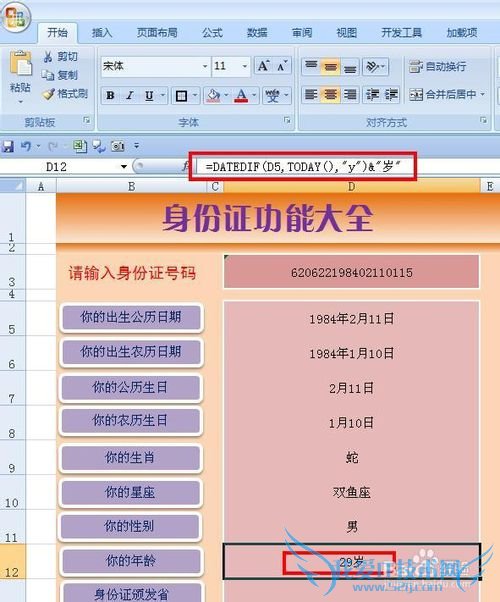
Task: Select column B header
Action: click(131, 187)
